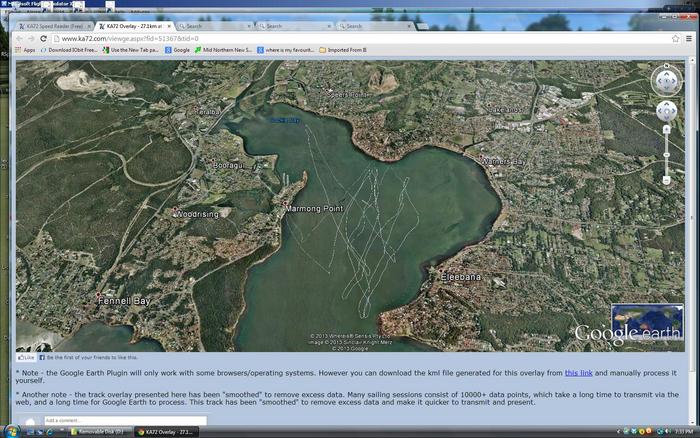The width and height of the screenshot is (700, 438).
Task: Click the Google Earth zoom slider handle
Action: point(667,154)
